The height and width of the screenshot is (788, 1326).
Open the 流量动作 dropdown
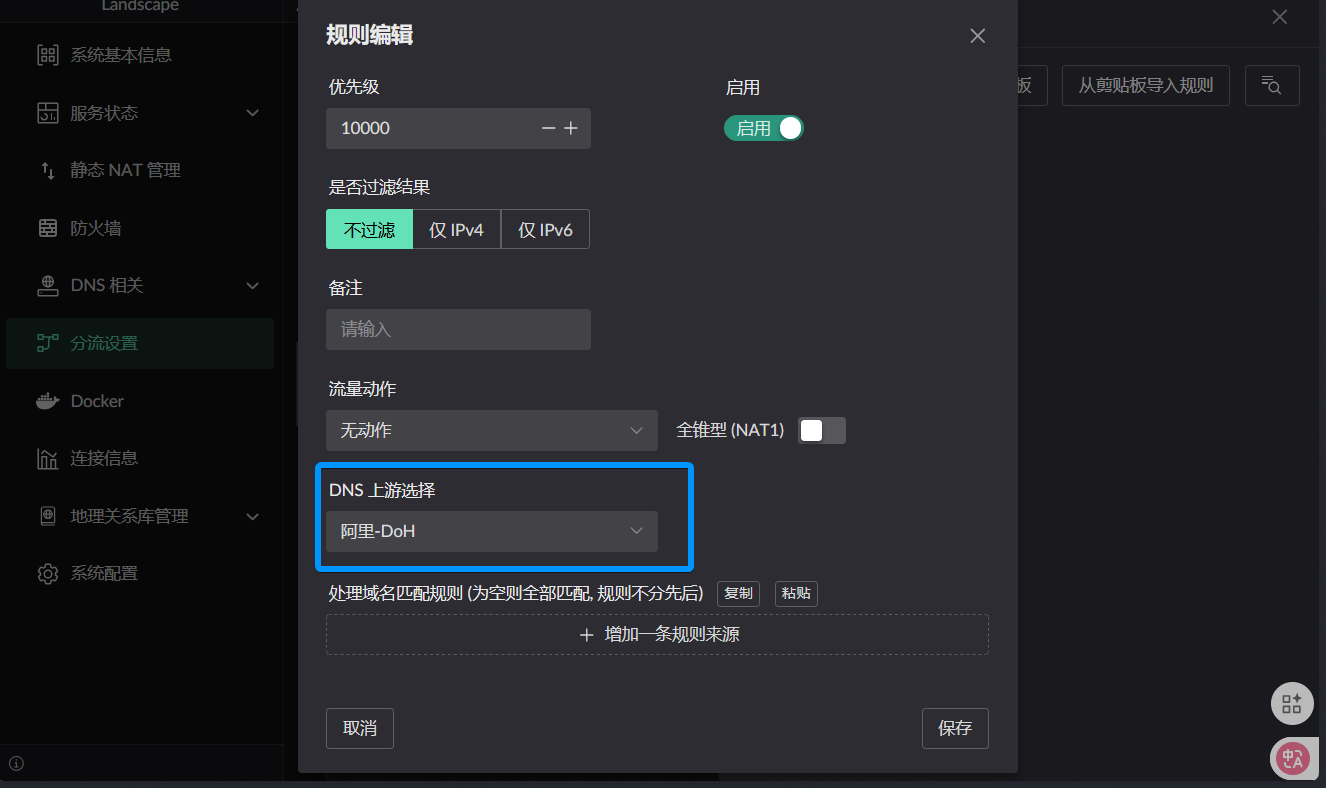coord(491,430)
